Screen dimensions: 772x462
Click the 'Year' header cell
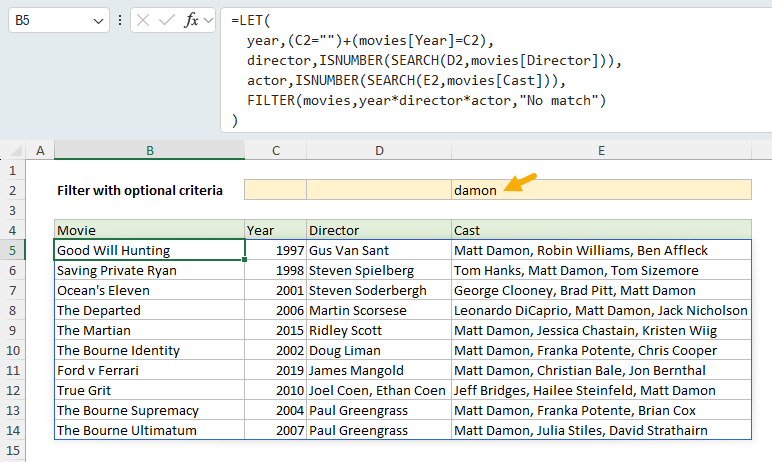coord(275,230)
